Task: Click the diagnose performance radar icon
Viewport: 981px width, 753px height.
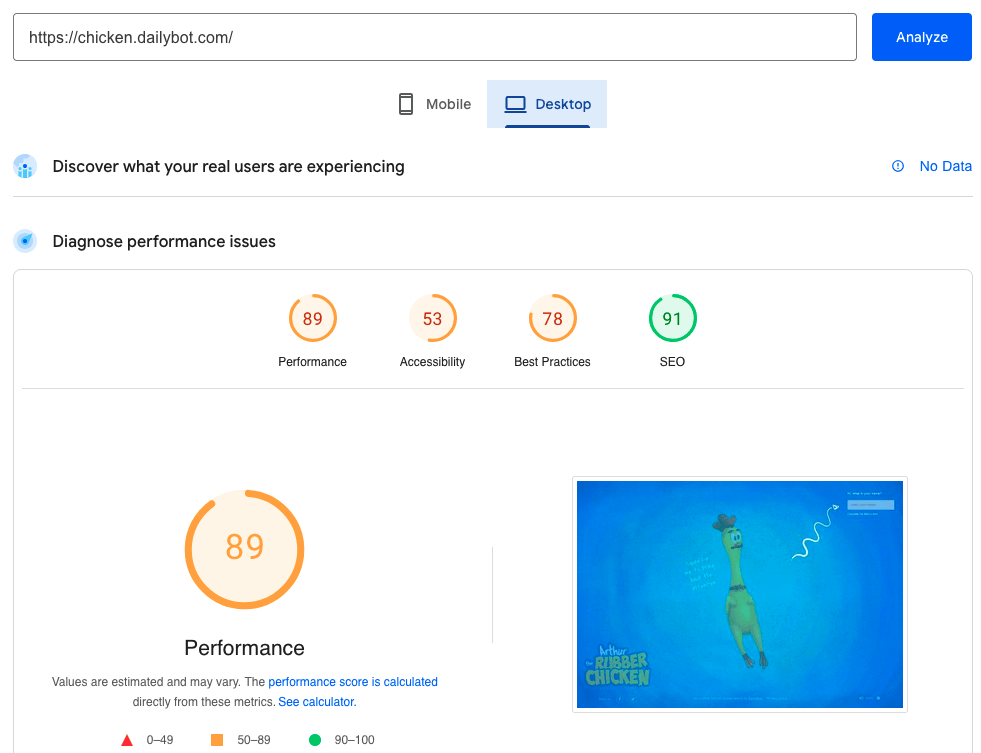Action: point(25,241)
